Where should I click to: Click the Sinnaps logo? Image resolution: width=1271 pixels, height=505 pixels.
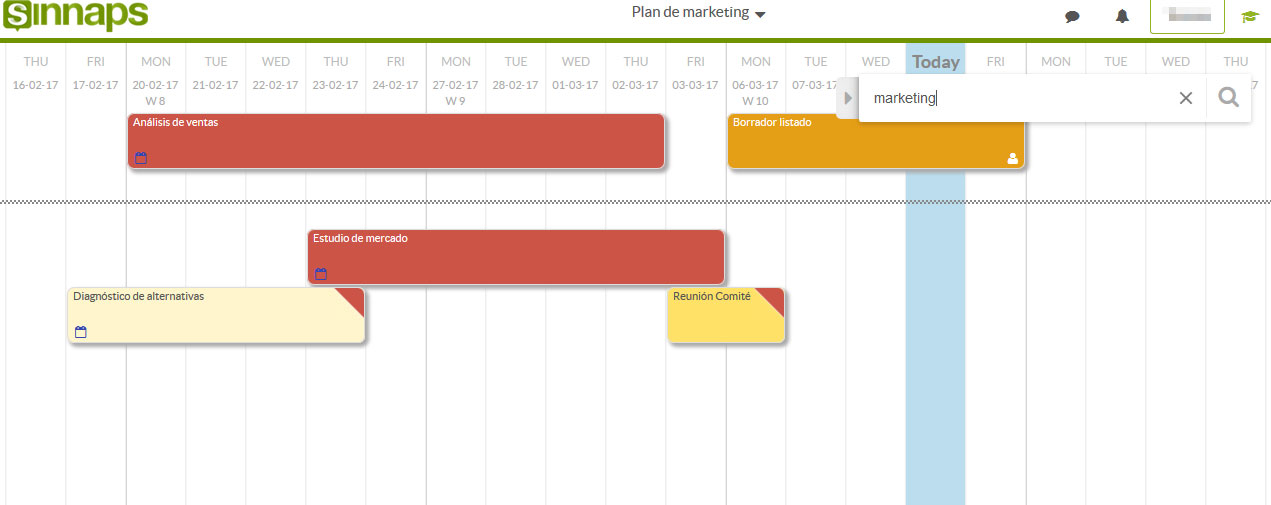click(75, 16)
